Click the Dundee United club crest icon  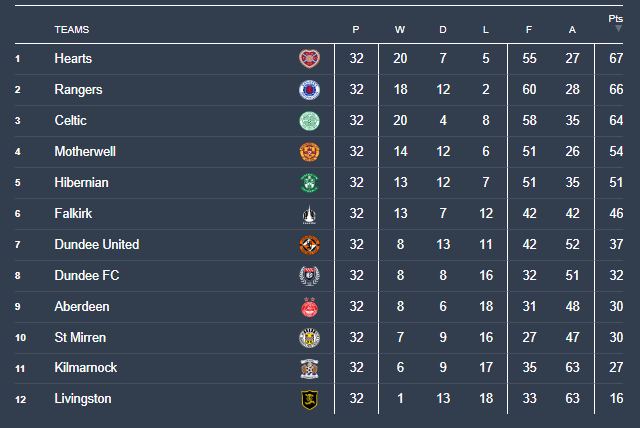(x=309, y=245)
